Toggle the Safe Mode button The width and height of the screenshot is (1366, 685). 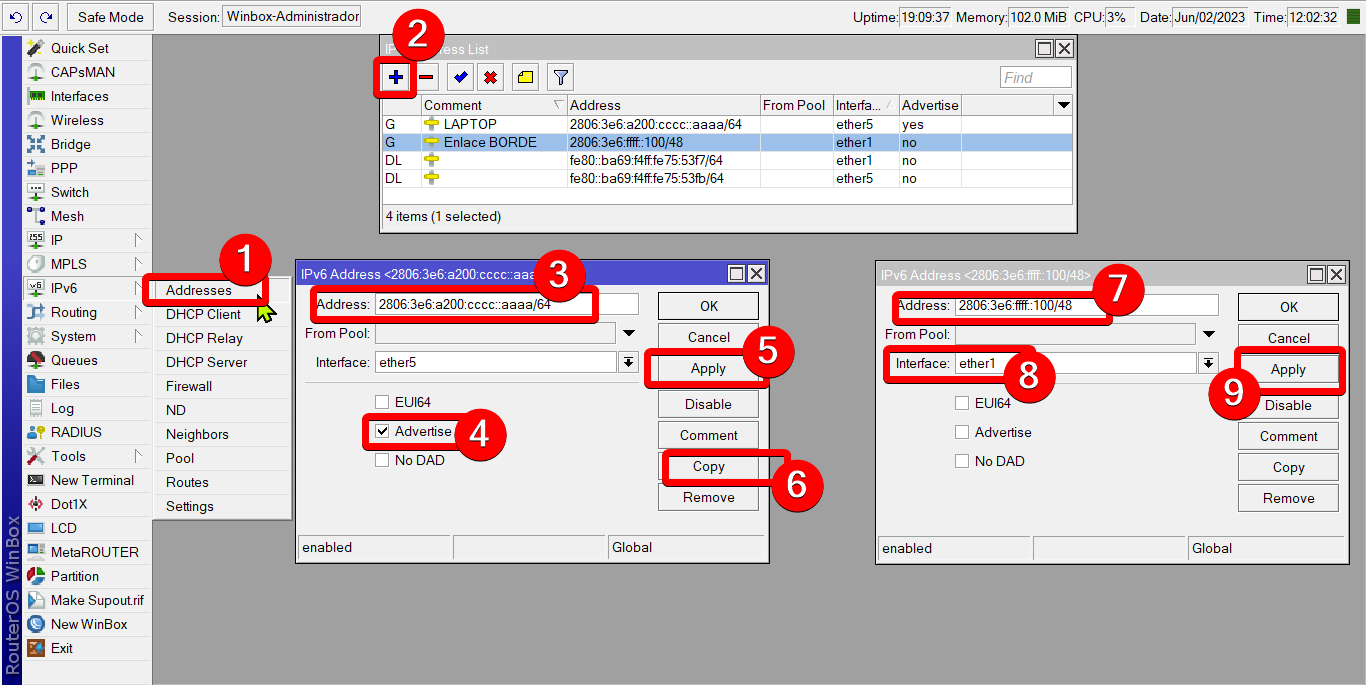click(x=111, y=16)
